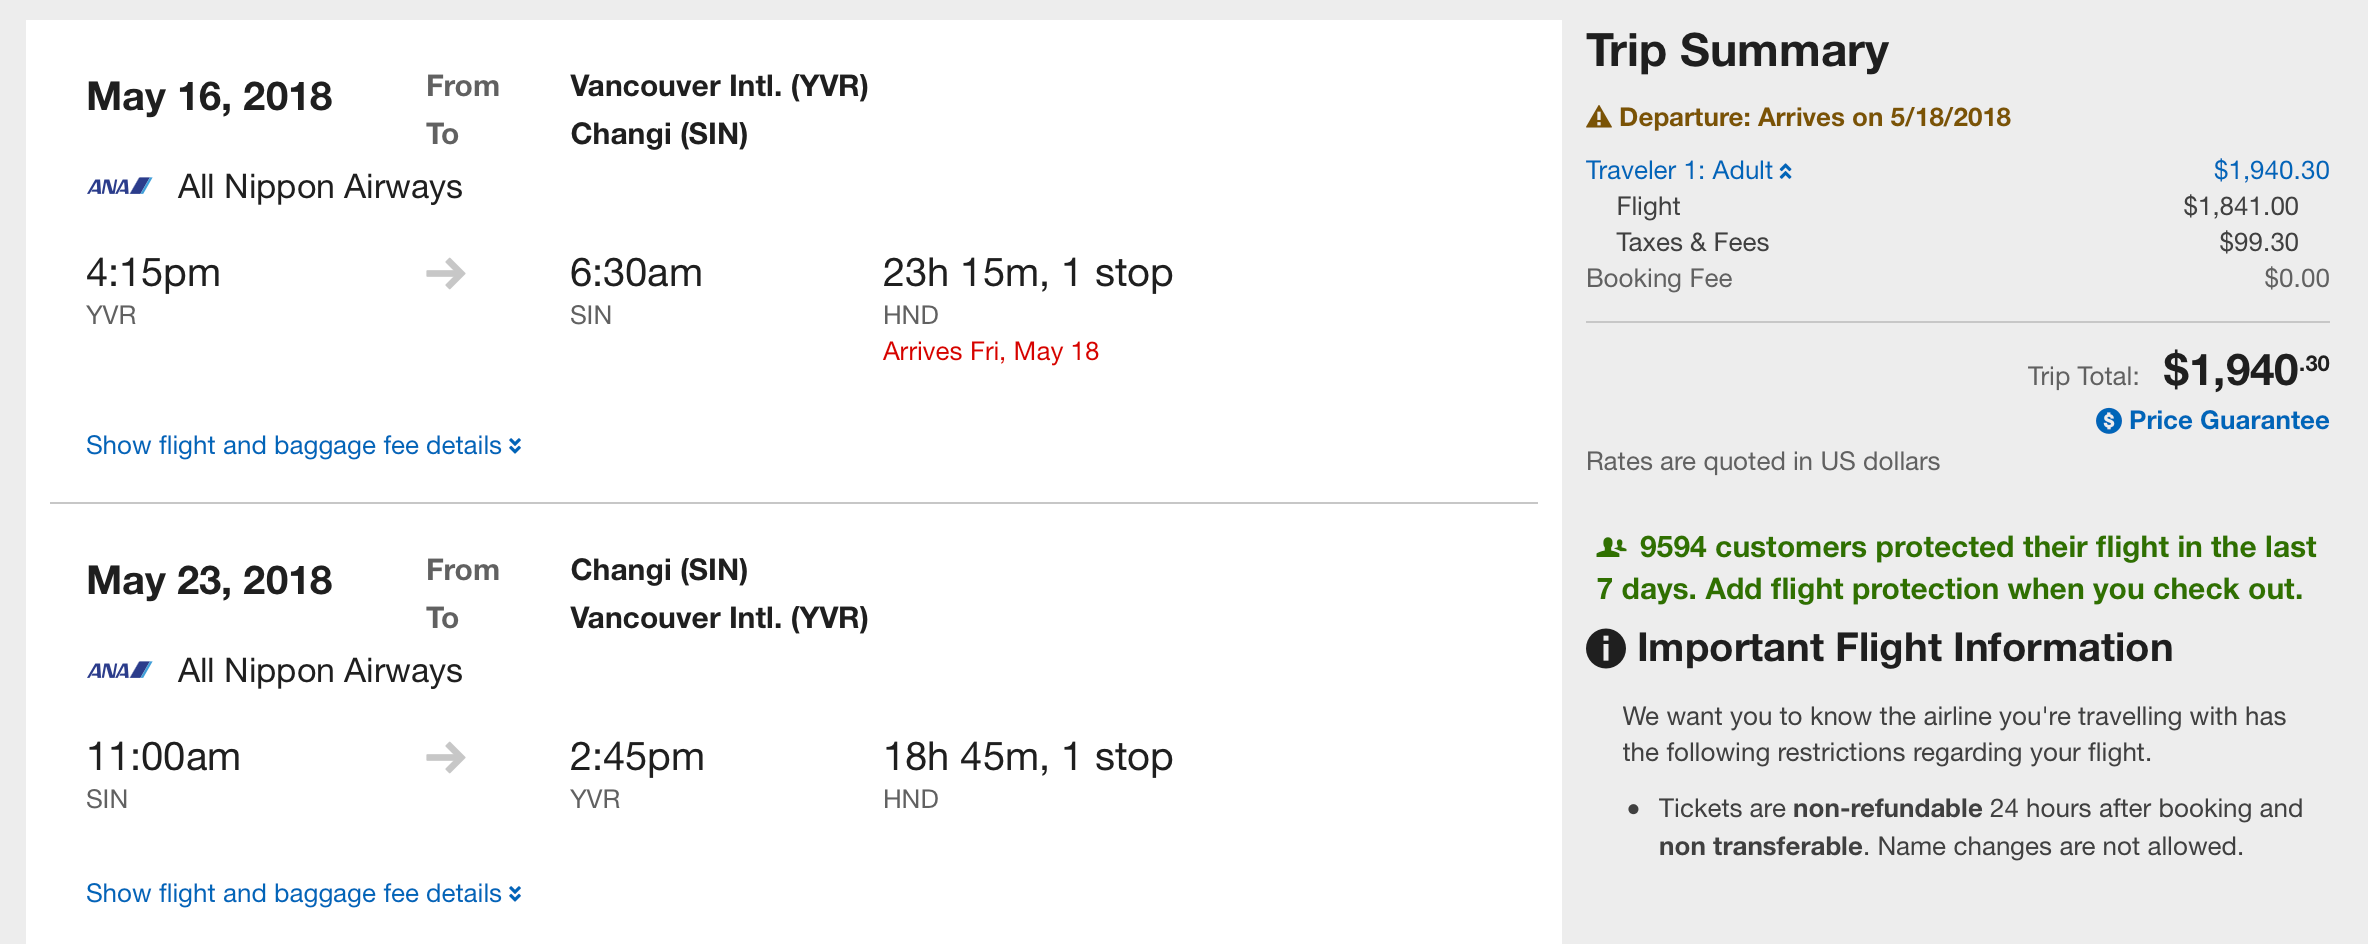Show baggage fee details for the May 16 flight
2368x944 pixels.
coord(303,445)
